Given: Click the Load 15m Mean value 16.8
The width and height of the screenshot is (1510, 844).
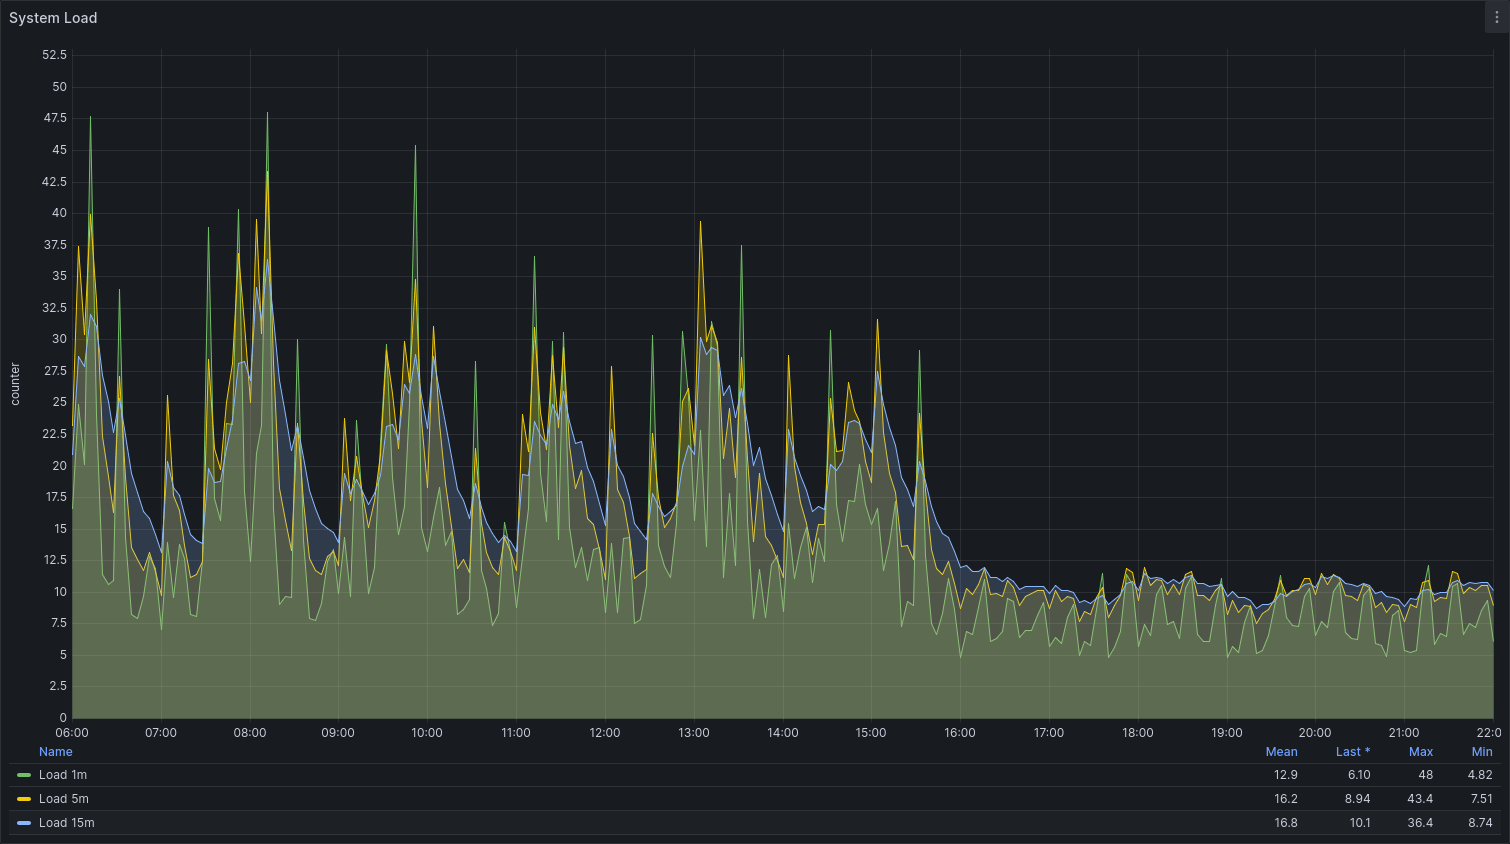Looking at the screenshot, I should pyautogui.click(x=1285, y=823).
